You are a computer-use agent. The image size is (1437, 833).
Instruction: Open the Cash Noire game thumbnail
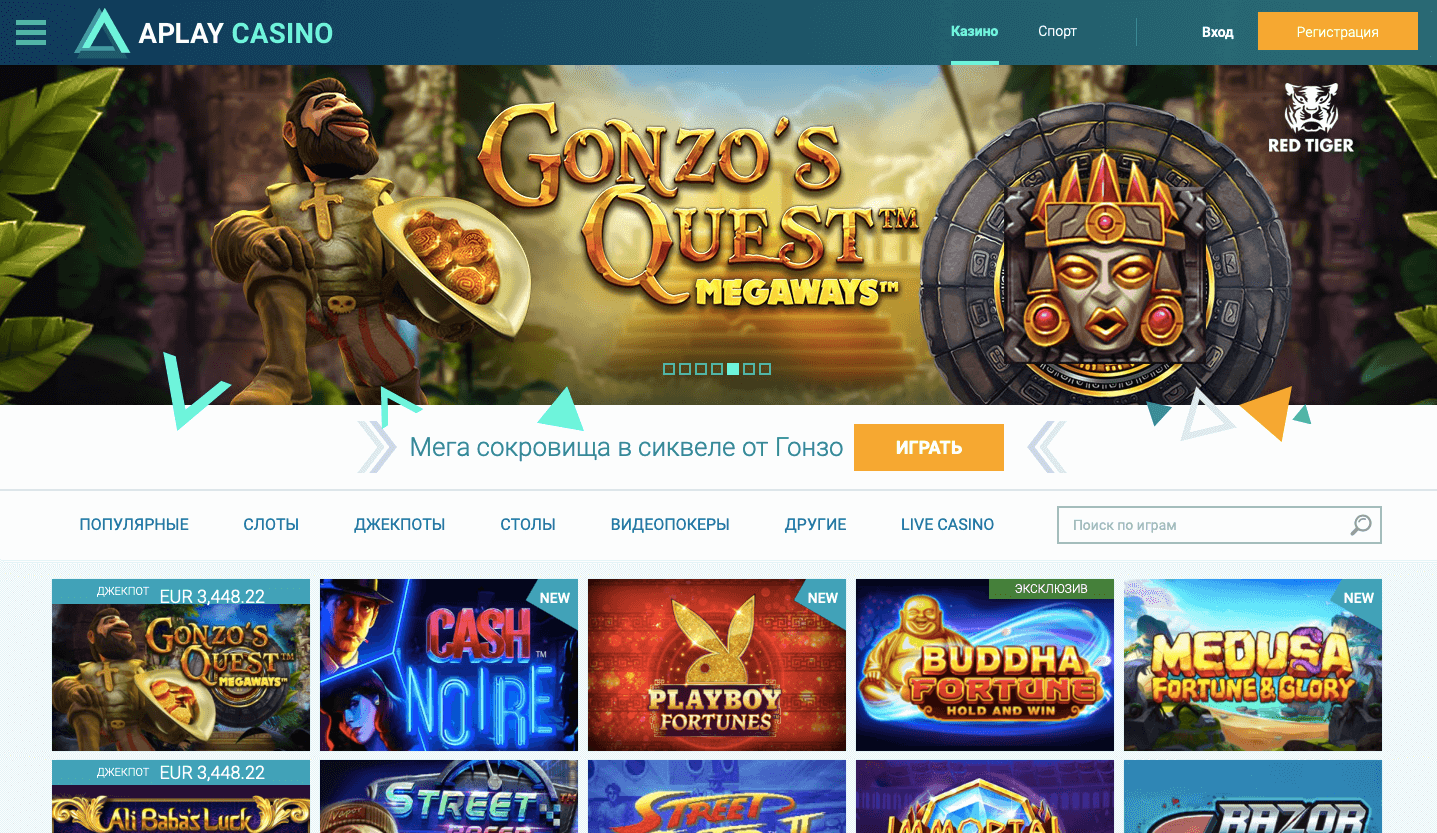click(449, 665)
